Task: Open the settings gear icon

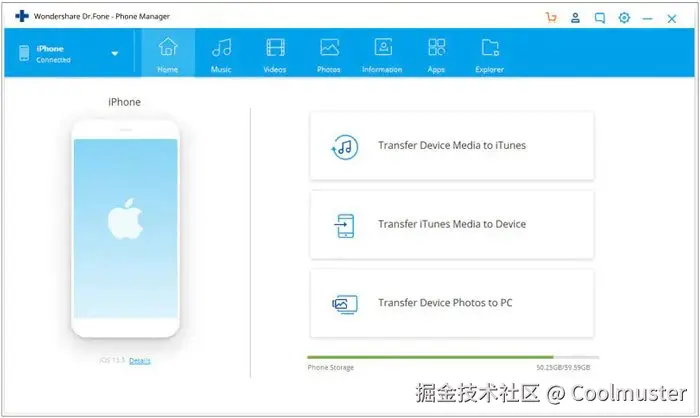Action: coord(624,18)
